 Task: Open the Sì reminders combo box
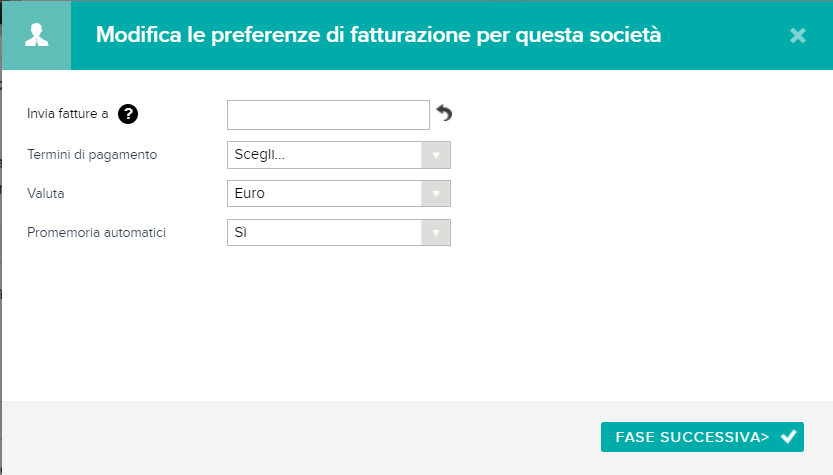coord(338,233)
